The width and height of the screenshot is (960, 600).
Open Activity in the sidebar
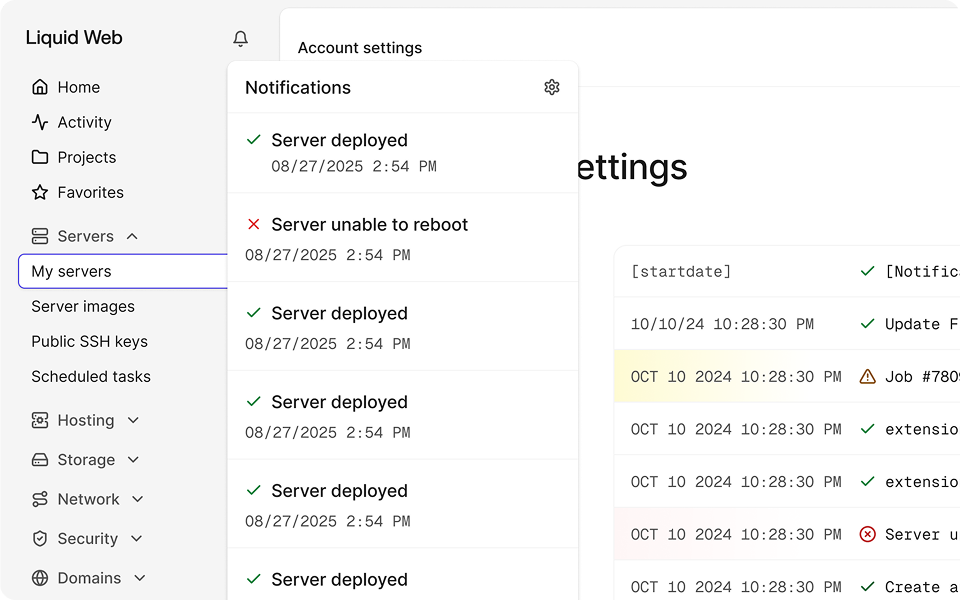pyautogui.click(x=84, y=122)
